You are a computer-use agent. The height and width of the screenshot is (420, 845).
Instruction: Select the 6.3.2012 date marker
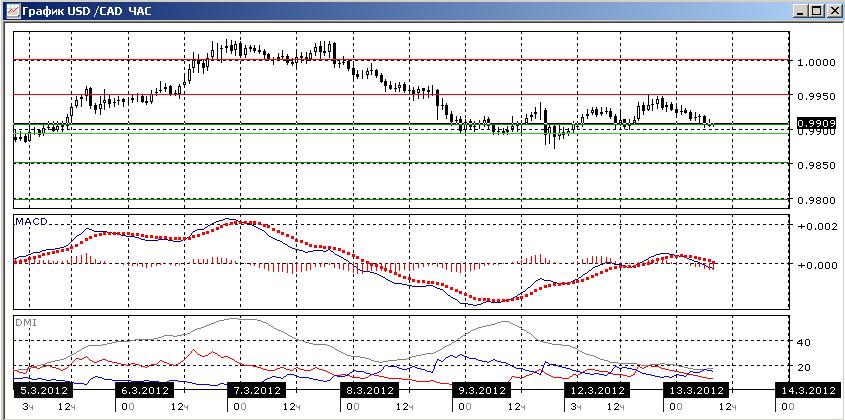point(144,389)
